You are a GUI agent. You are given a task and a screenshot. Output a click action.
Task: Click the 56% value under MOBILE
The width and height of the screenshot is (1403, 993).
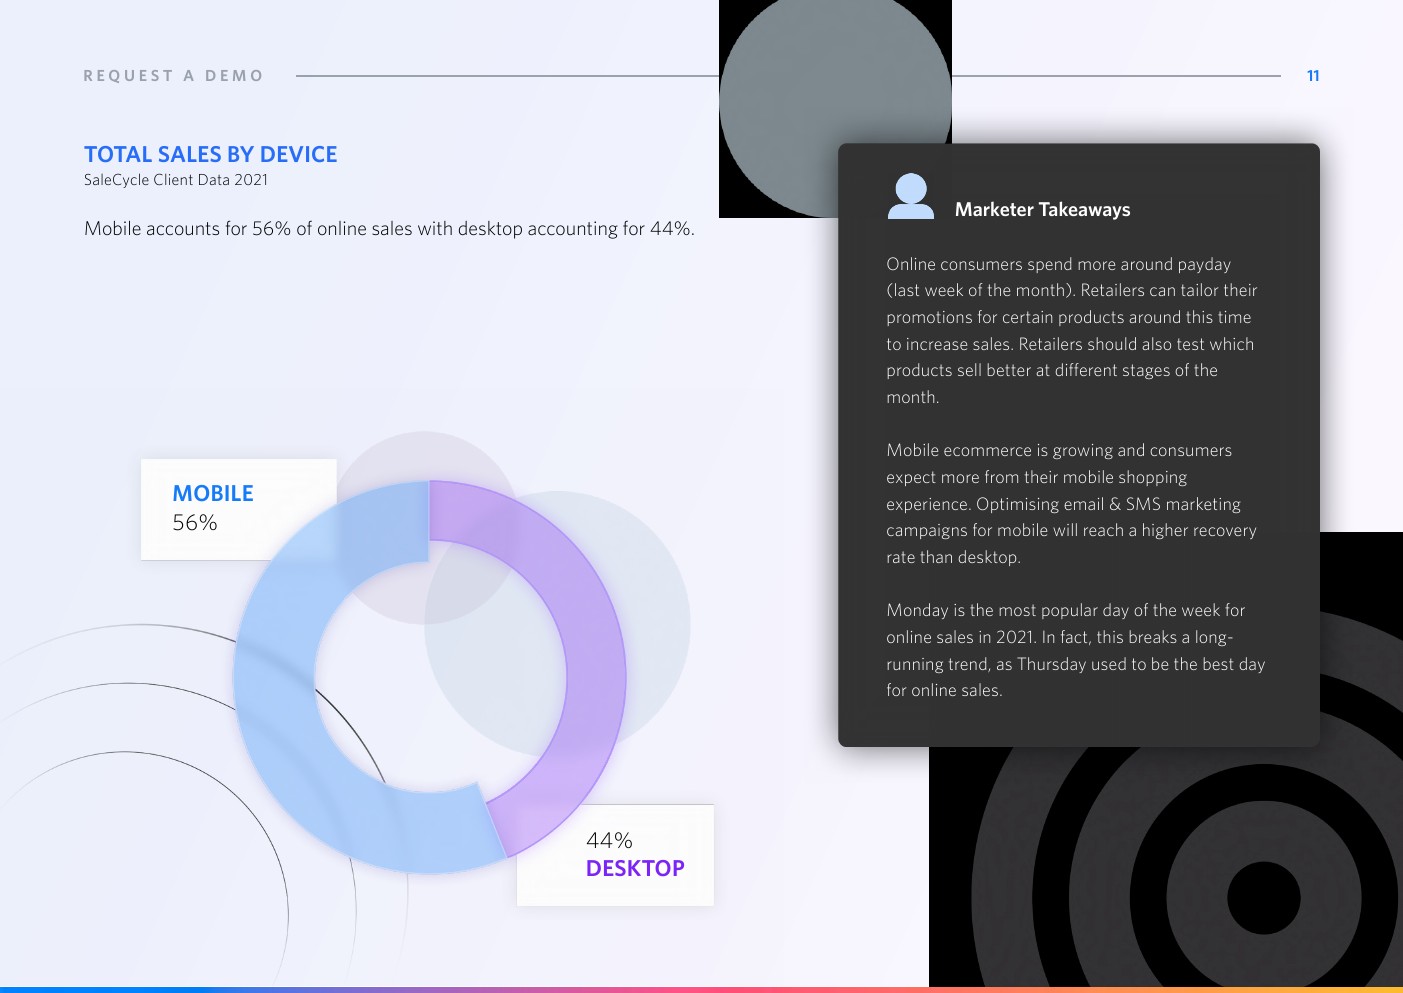(x=195, y=523)
